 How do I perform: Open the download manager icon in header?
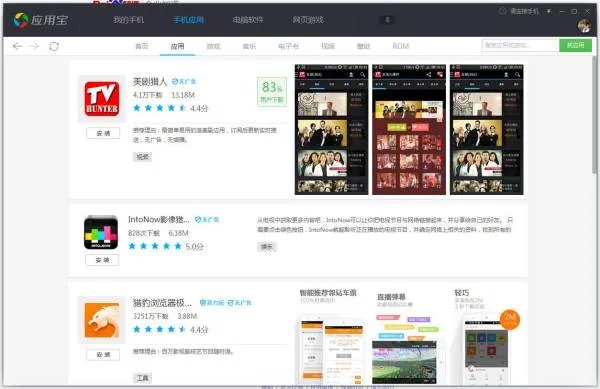coord(387,20)
